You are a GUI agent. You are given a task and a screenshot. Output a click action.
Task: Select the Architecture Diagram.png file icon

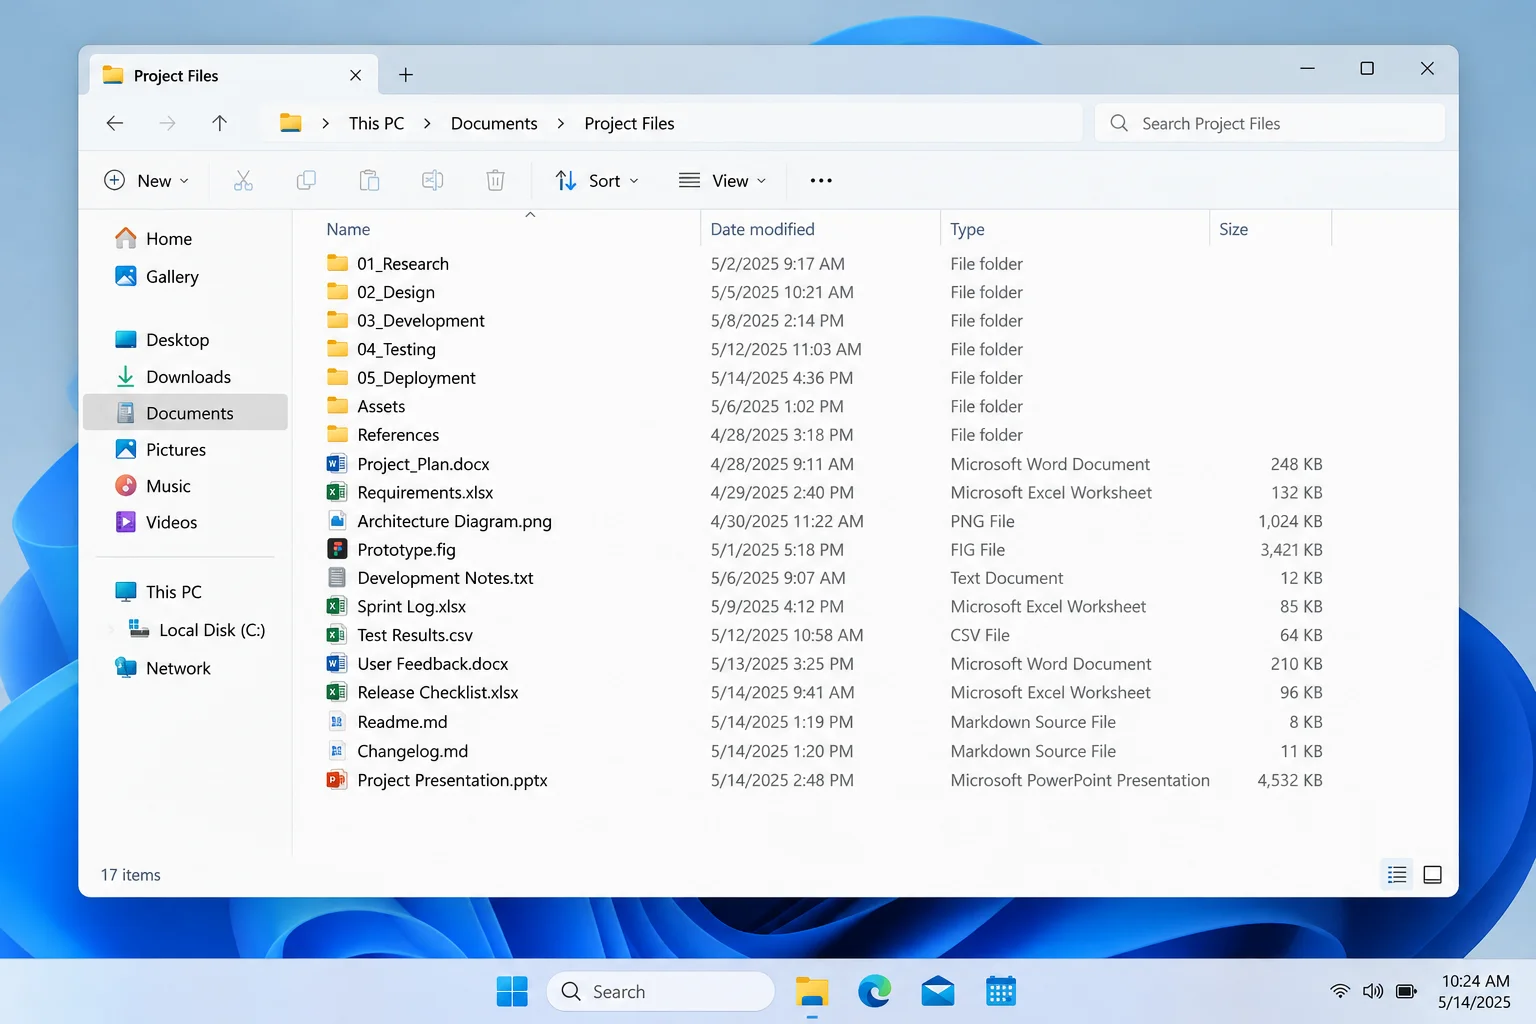point(337,521)
